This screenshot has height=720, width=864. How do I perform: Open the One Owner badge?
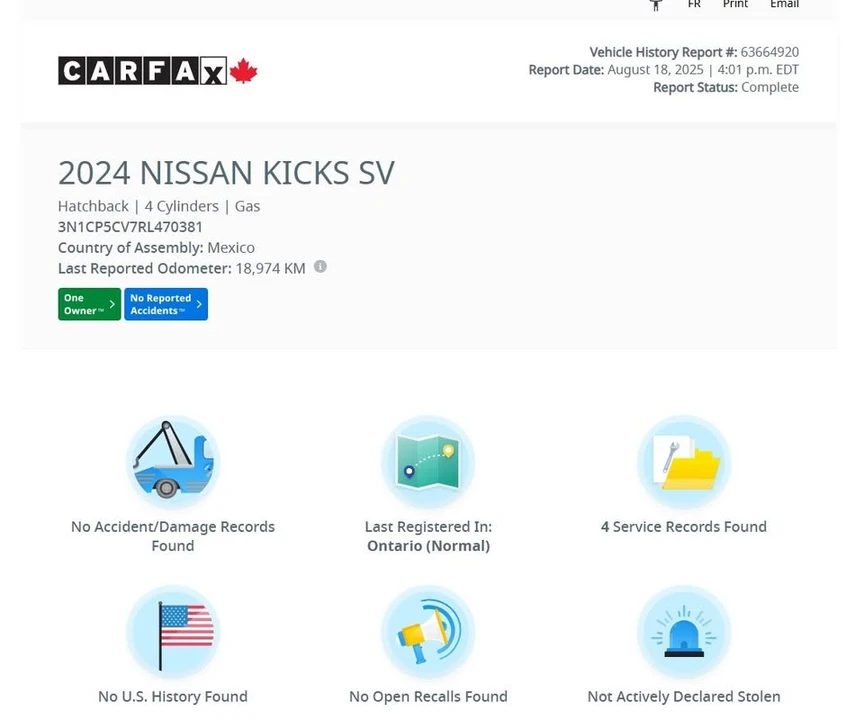[89, 304]
